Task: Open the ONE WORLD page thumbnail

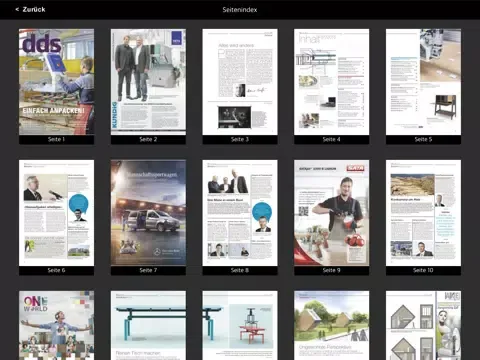Action: point(56,325)
